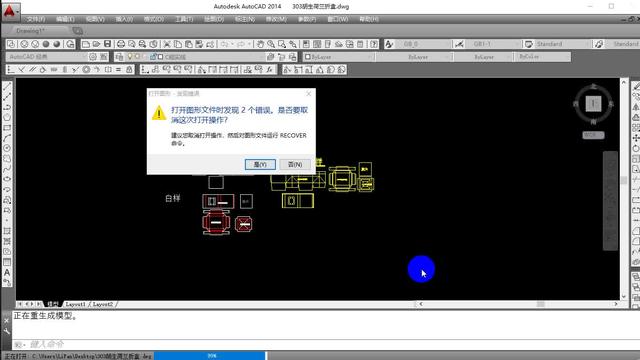Viewport: 640px width, 360px height.
Task: Switch to the Layout2 tab
Action: [102, 304]
